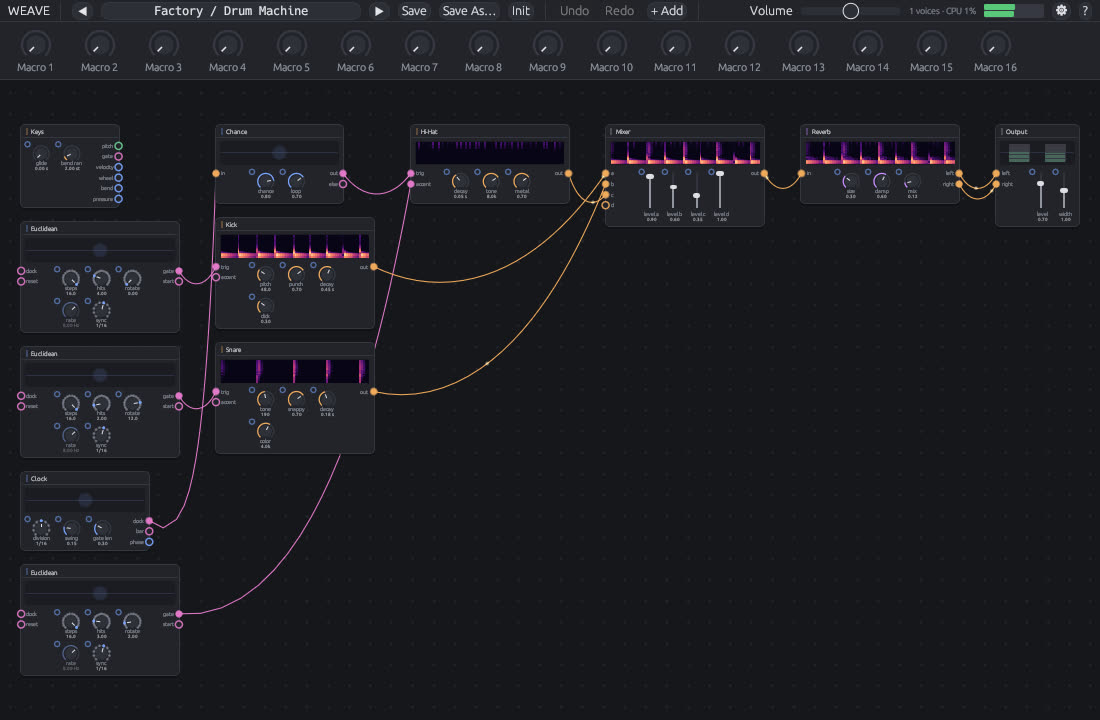Click the Reverb size knob
The height and width of the screenshot is (720, 1100).
(850, 181)
